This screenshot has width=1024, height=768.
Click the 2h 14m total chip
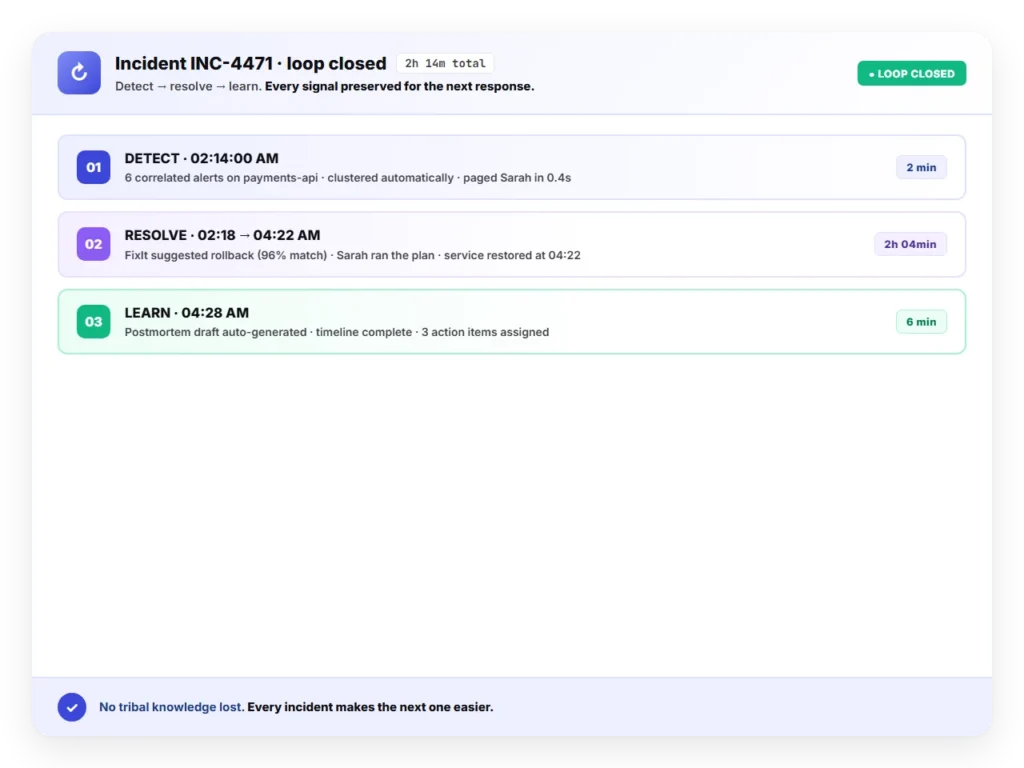tap(445, 63)
